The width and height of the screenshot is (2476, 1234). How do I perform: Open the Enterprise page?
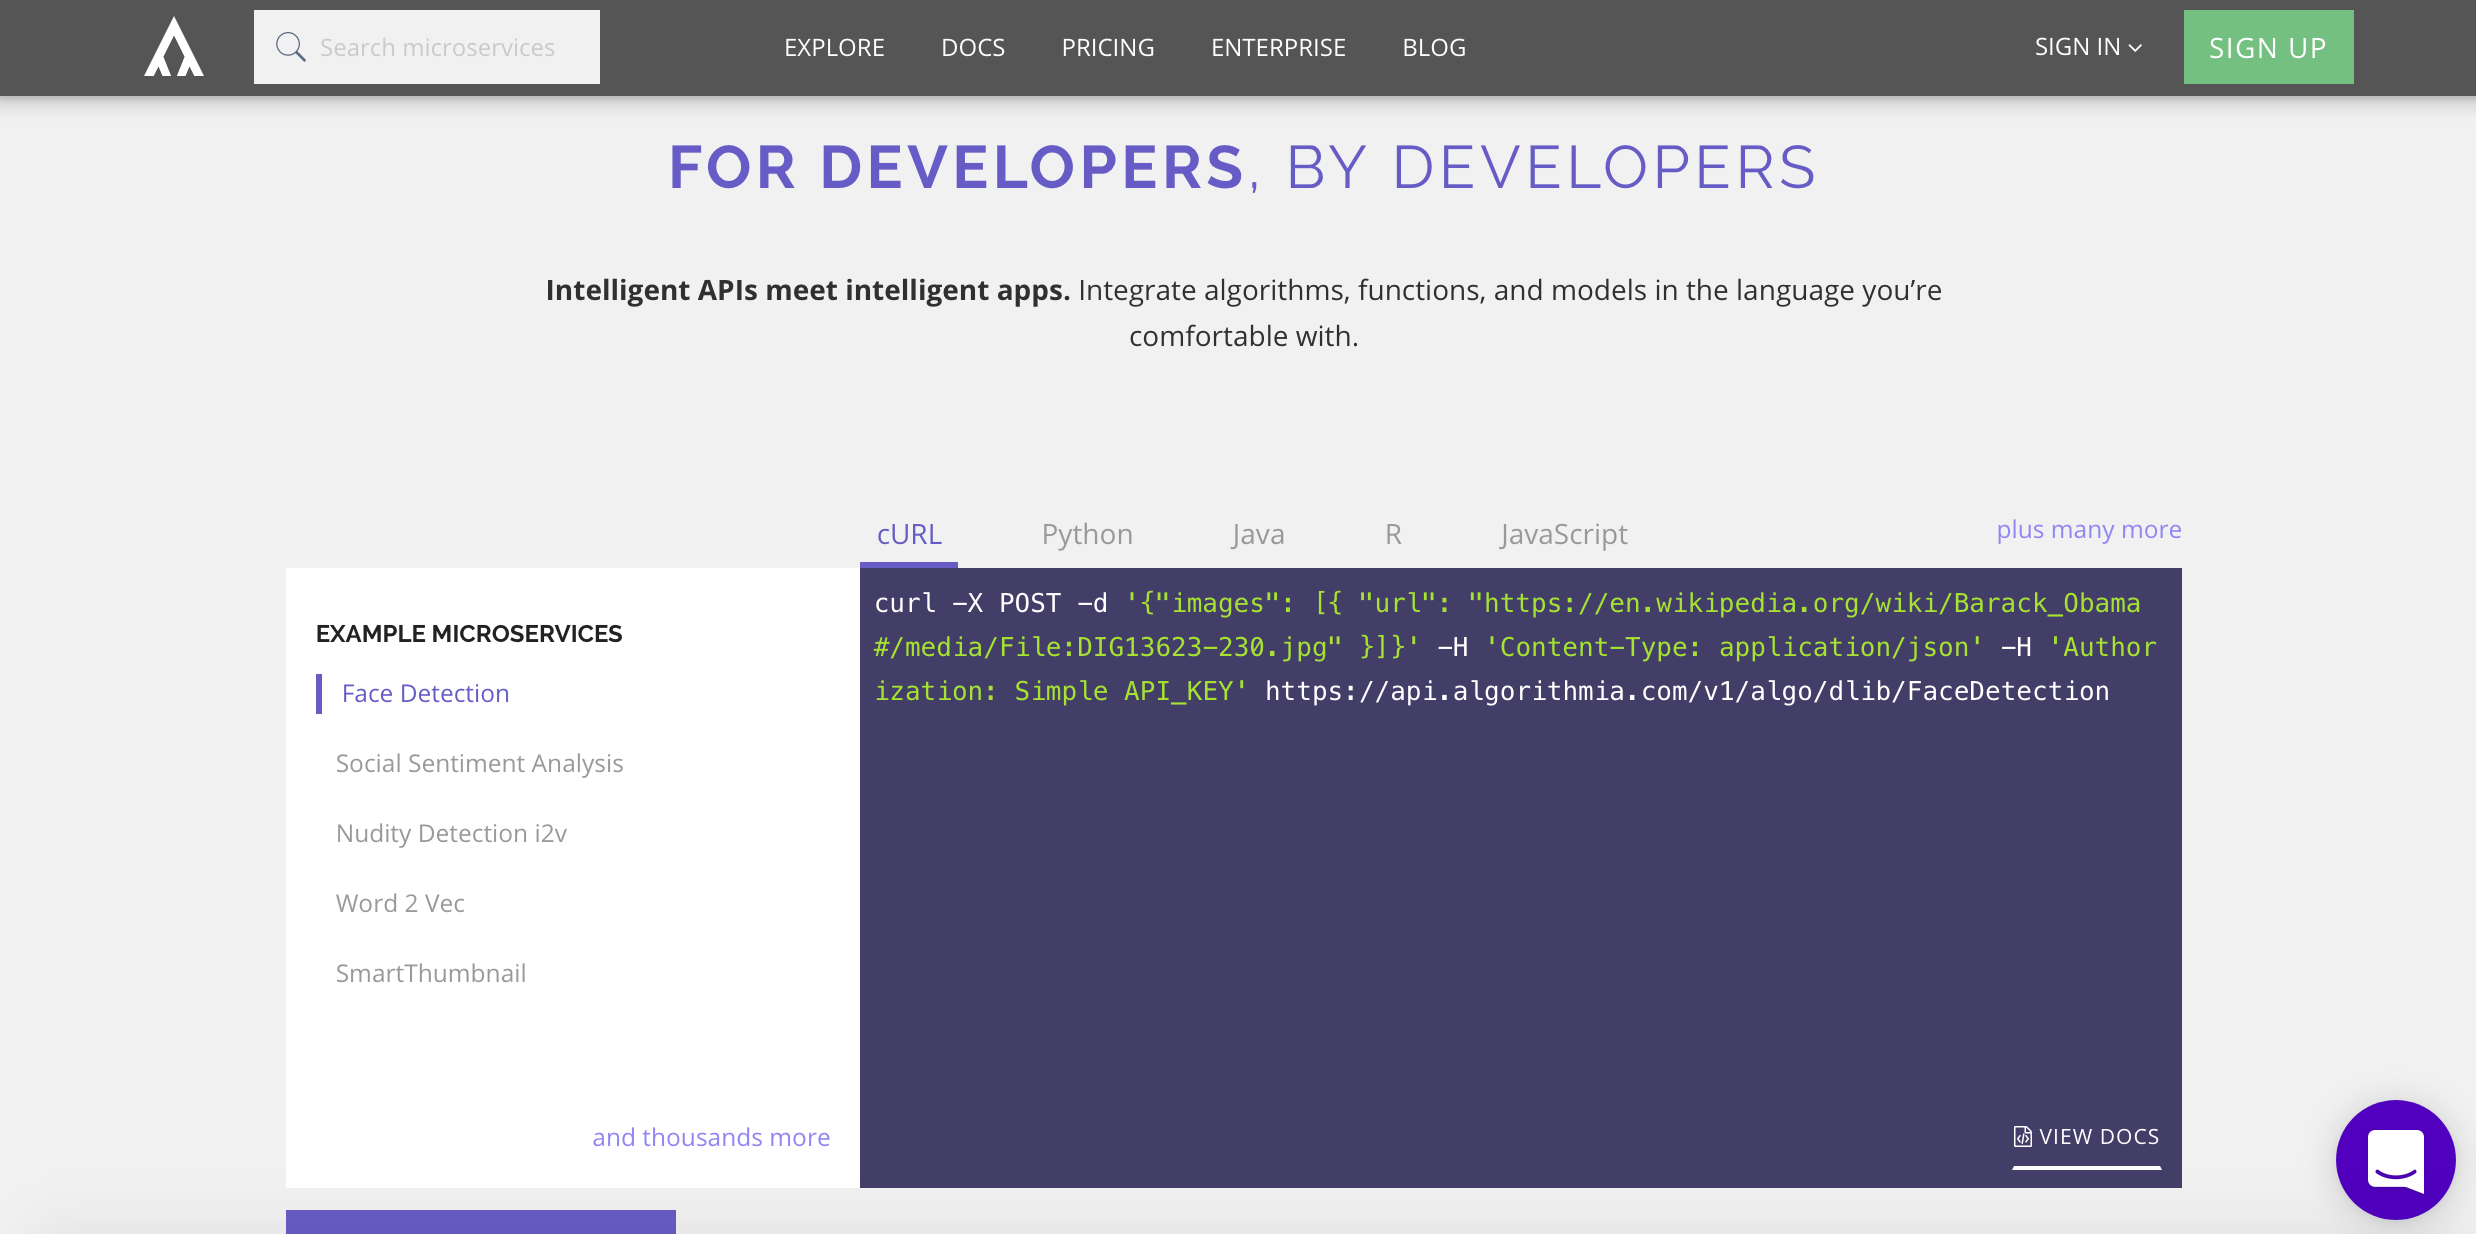click(1278, 47)
